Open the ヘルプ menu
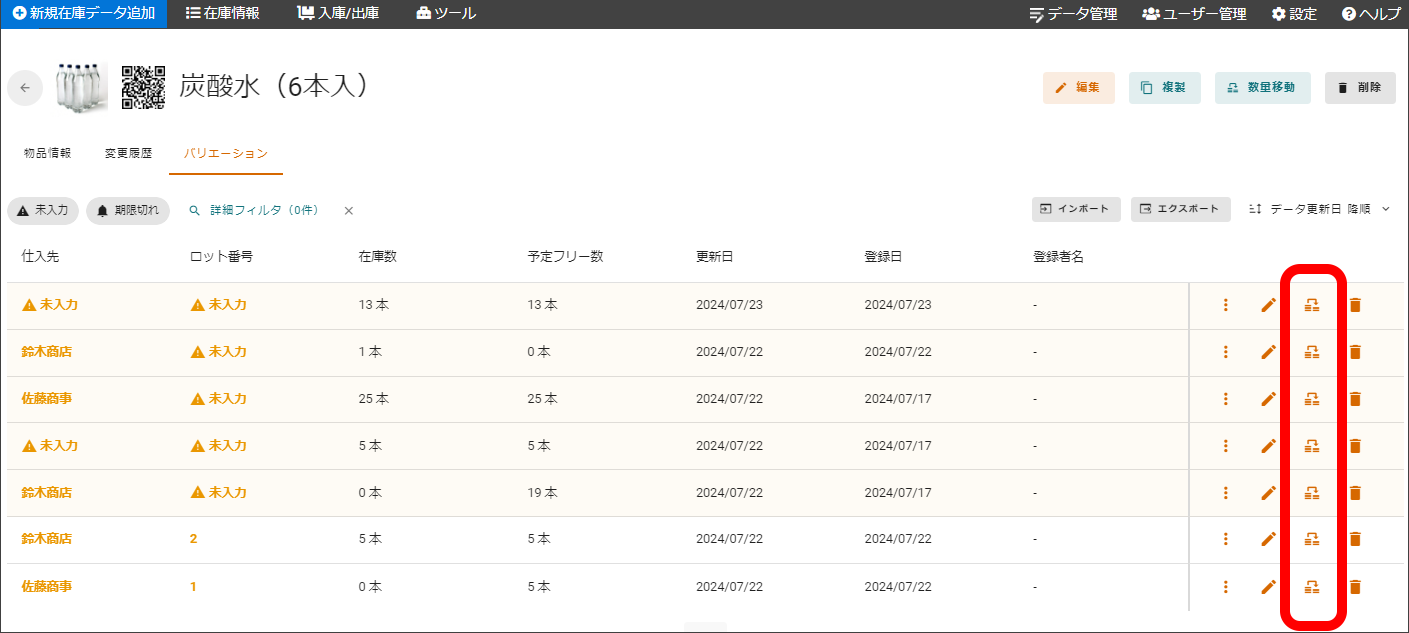This screenshot has height=633, width=1409. point(1371,14)
